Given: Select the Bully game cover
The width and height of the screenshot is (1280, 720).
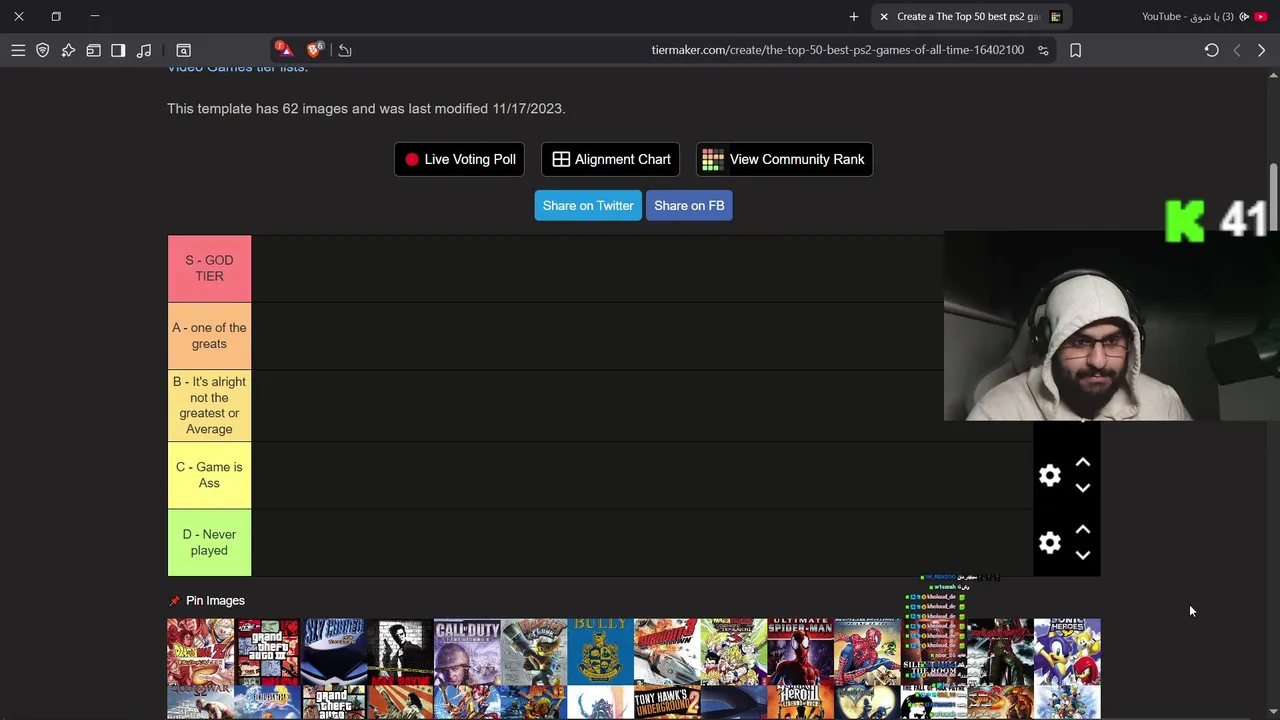Looking at the screenshot, I should click(600, 651).
